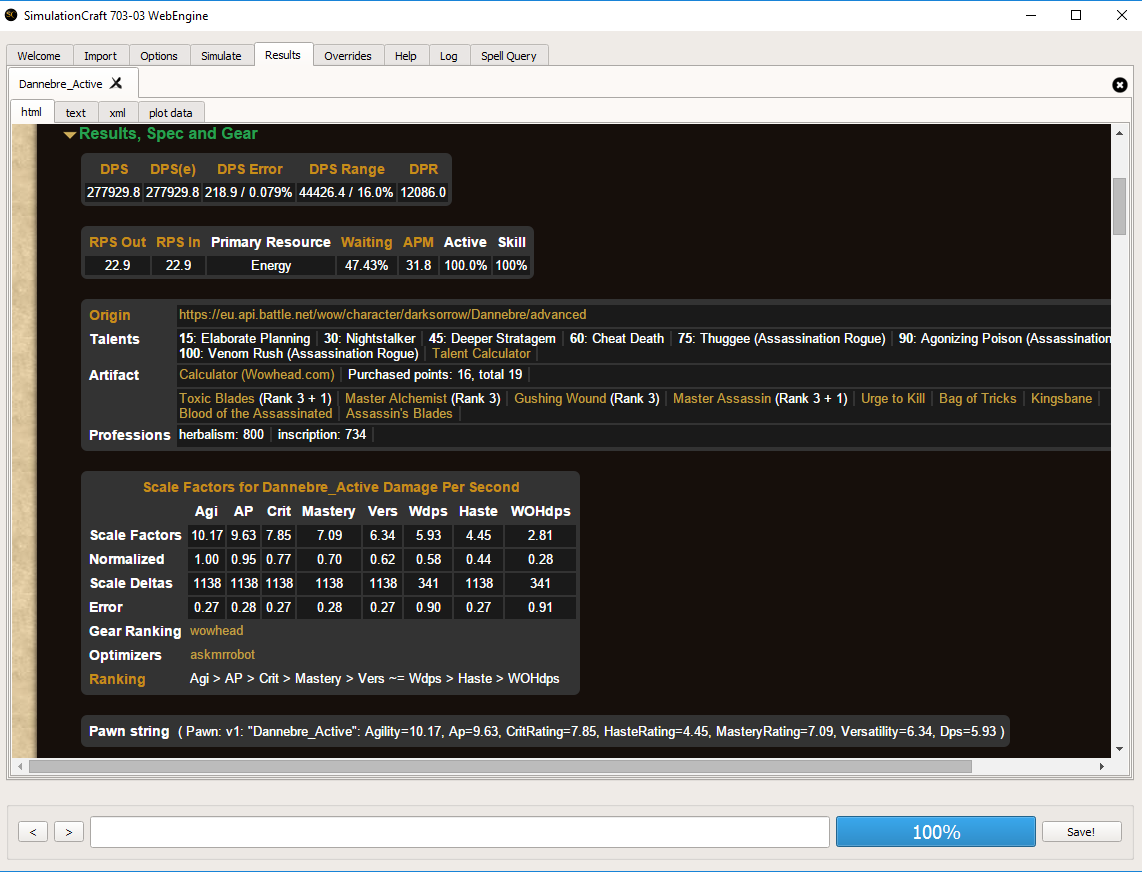
Task: Click the SimulationCraft app icon in title bar
Action: [12, 16]
